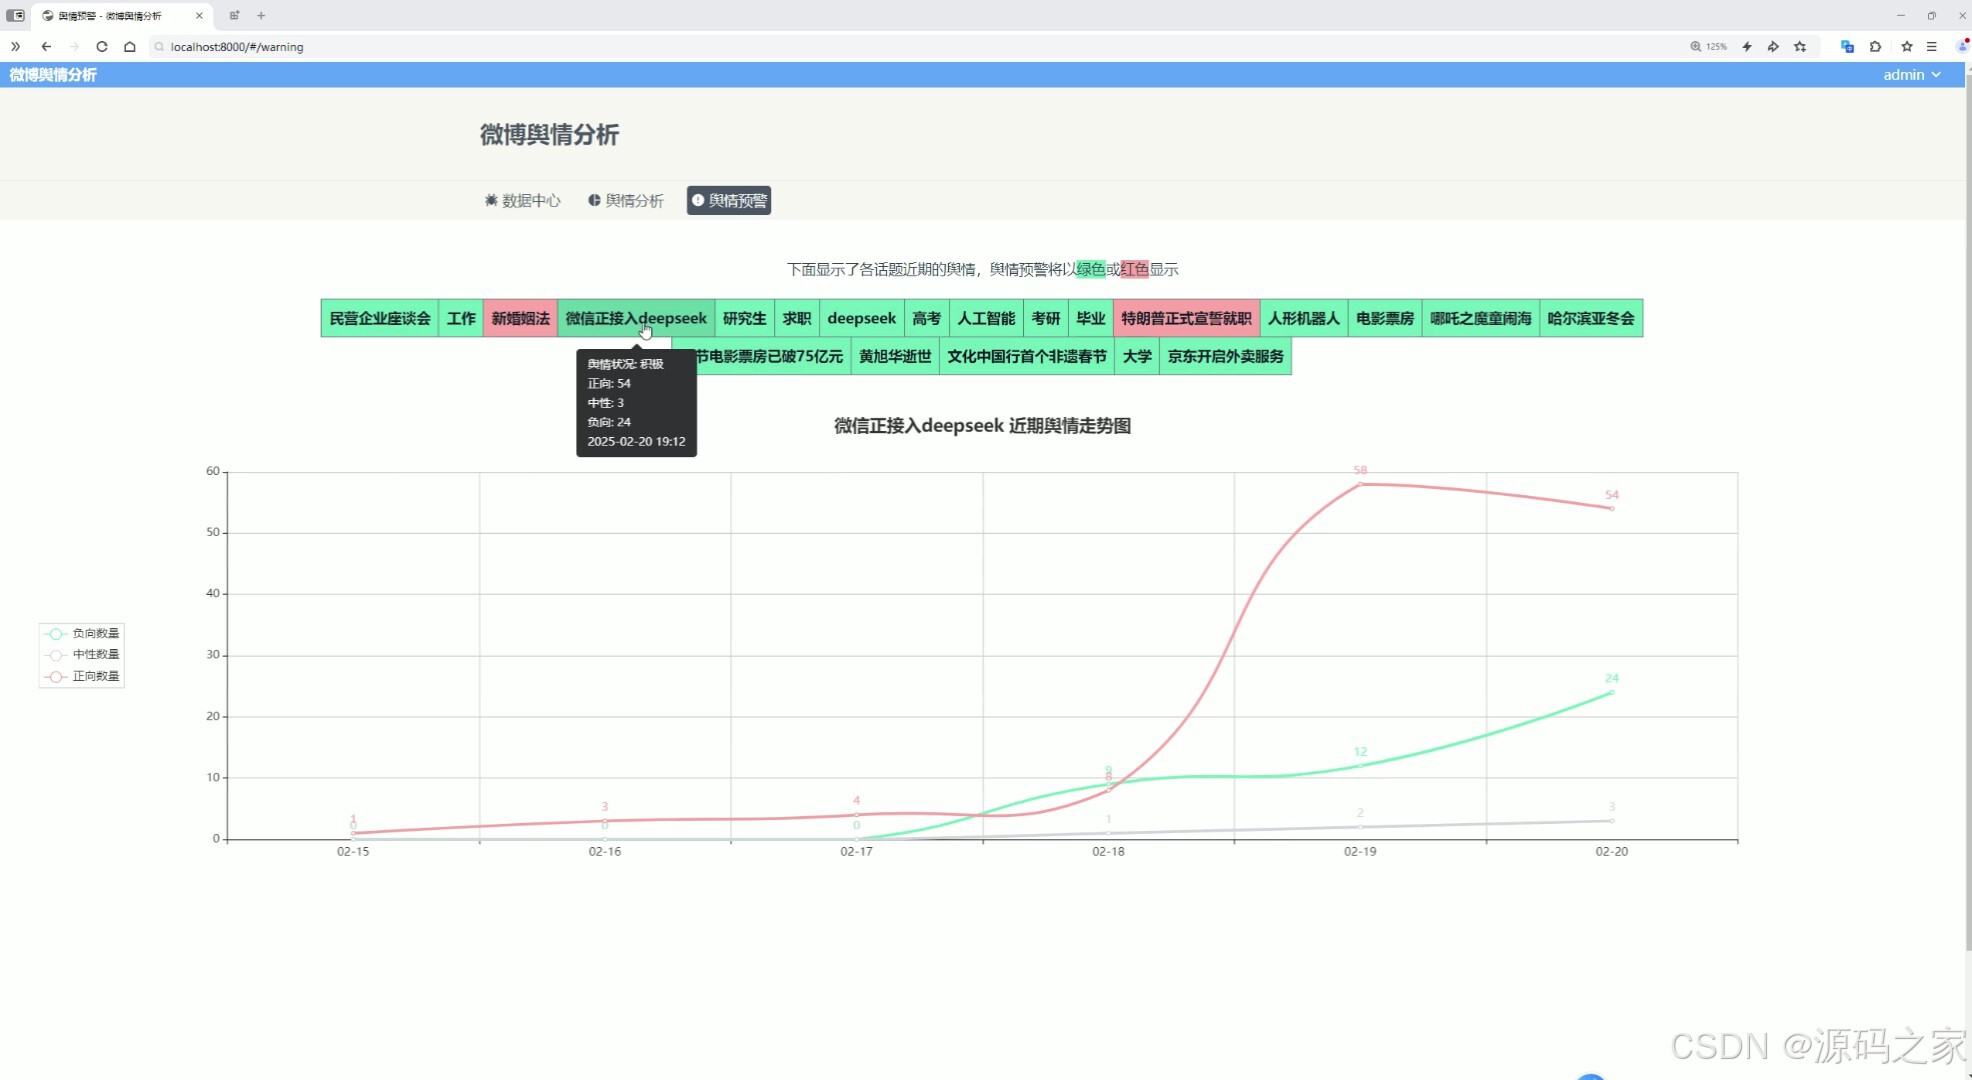Open the translate extension icon
The width and height of the screenshot is (1972, 1080).
click(1847, 46)
